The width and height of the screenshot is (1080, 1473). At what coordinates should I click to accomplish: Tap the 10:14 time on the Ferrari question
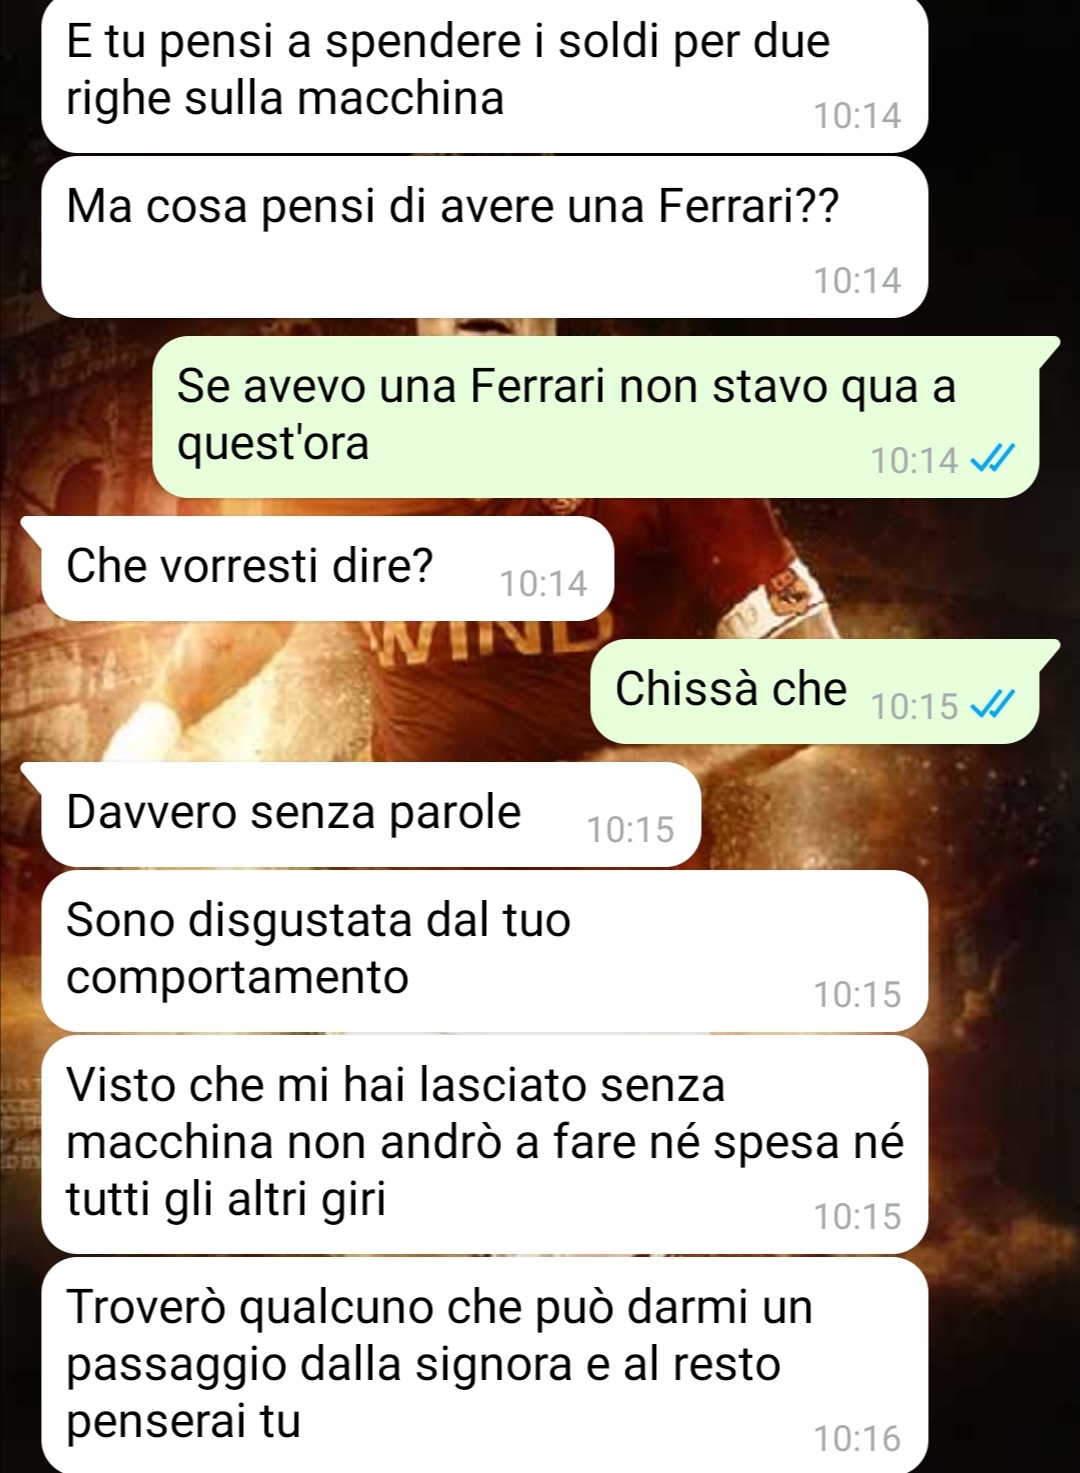[x=857, y=281]
